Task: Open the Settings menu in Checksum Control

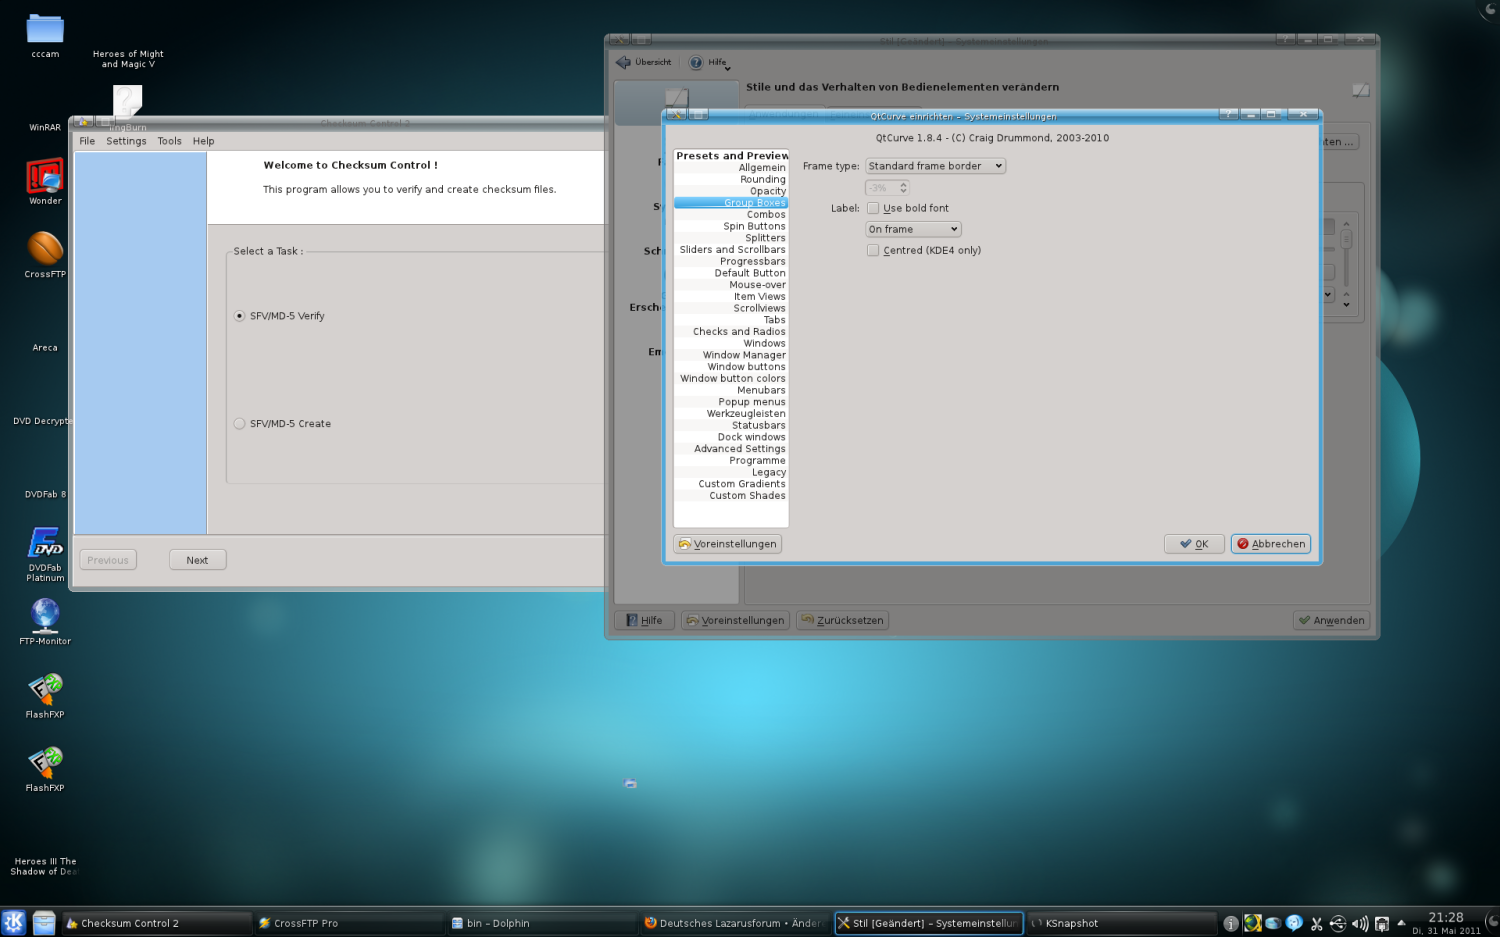Action: tap(126, 141)
